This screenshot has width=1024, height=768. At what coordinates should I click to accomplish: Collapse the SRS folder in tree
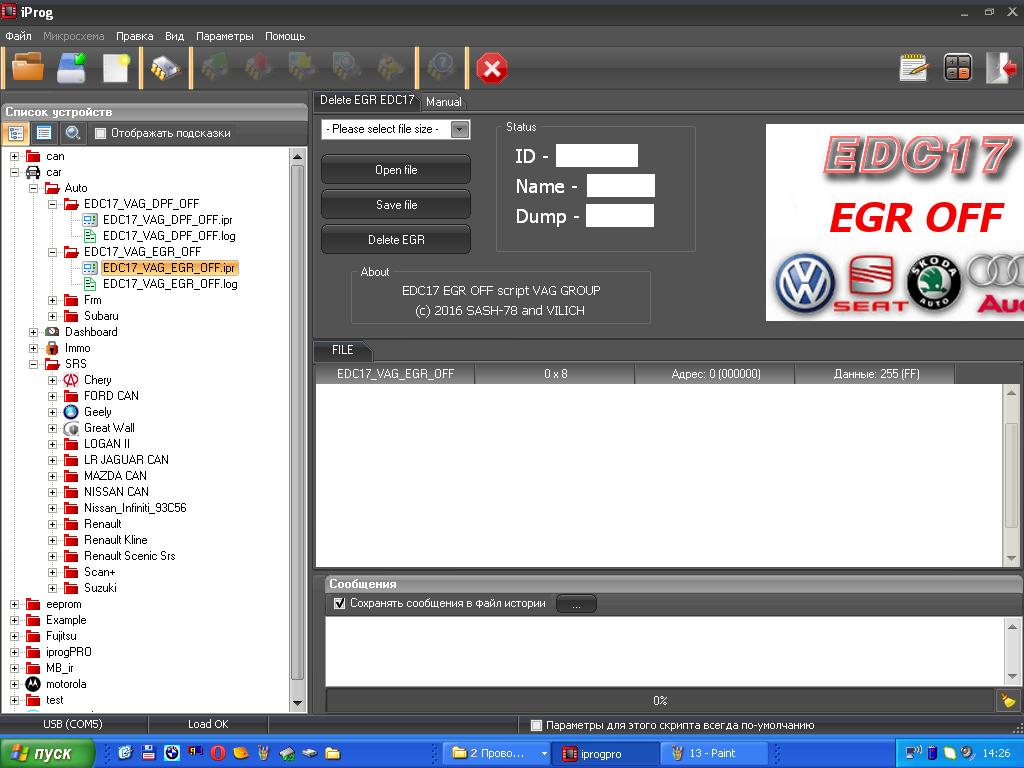(x=33, y=364)
